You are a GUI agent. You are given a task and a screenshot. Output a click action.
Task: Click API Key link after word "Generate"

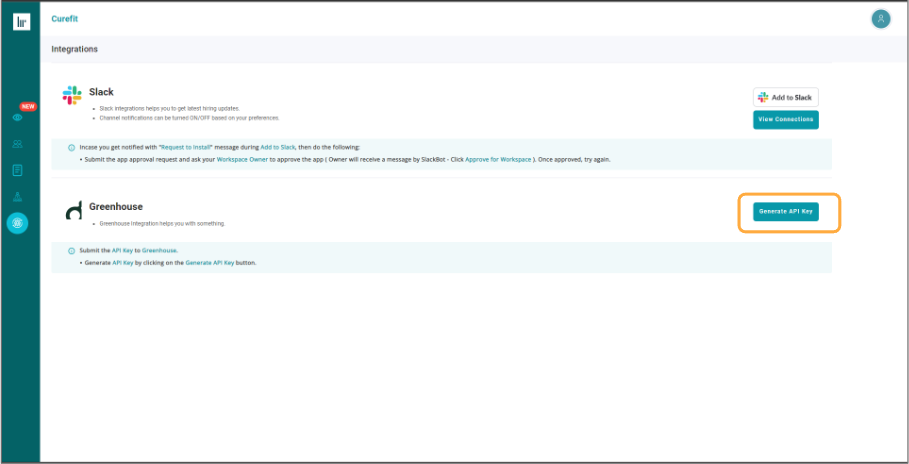(x=122, y=263)
